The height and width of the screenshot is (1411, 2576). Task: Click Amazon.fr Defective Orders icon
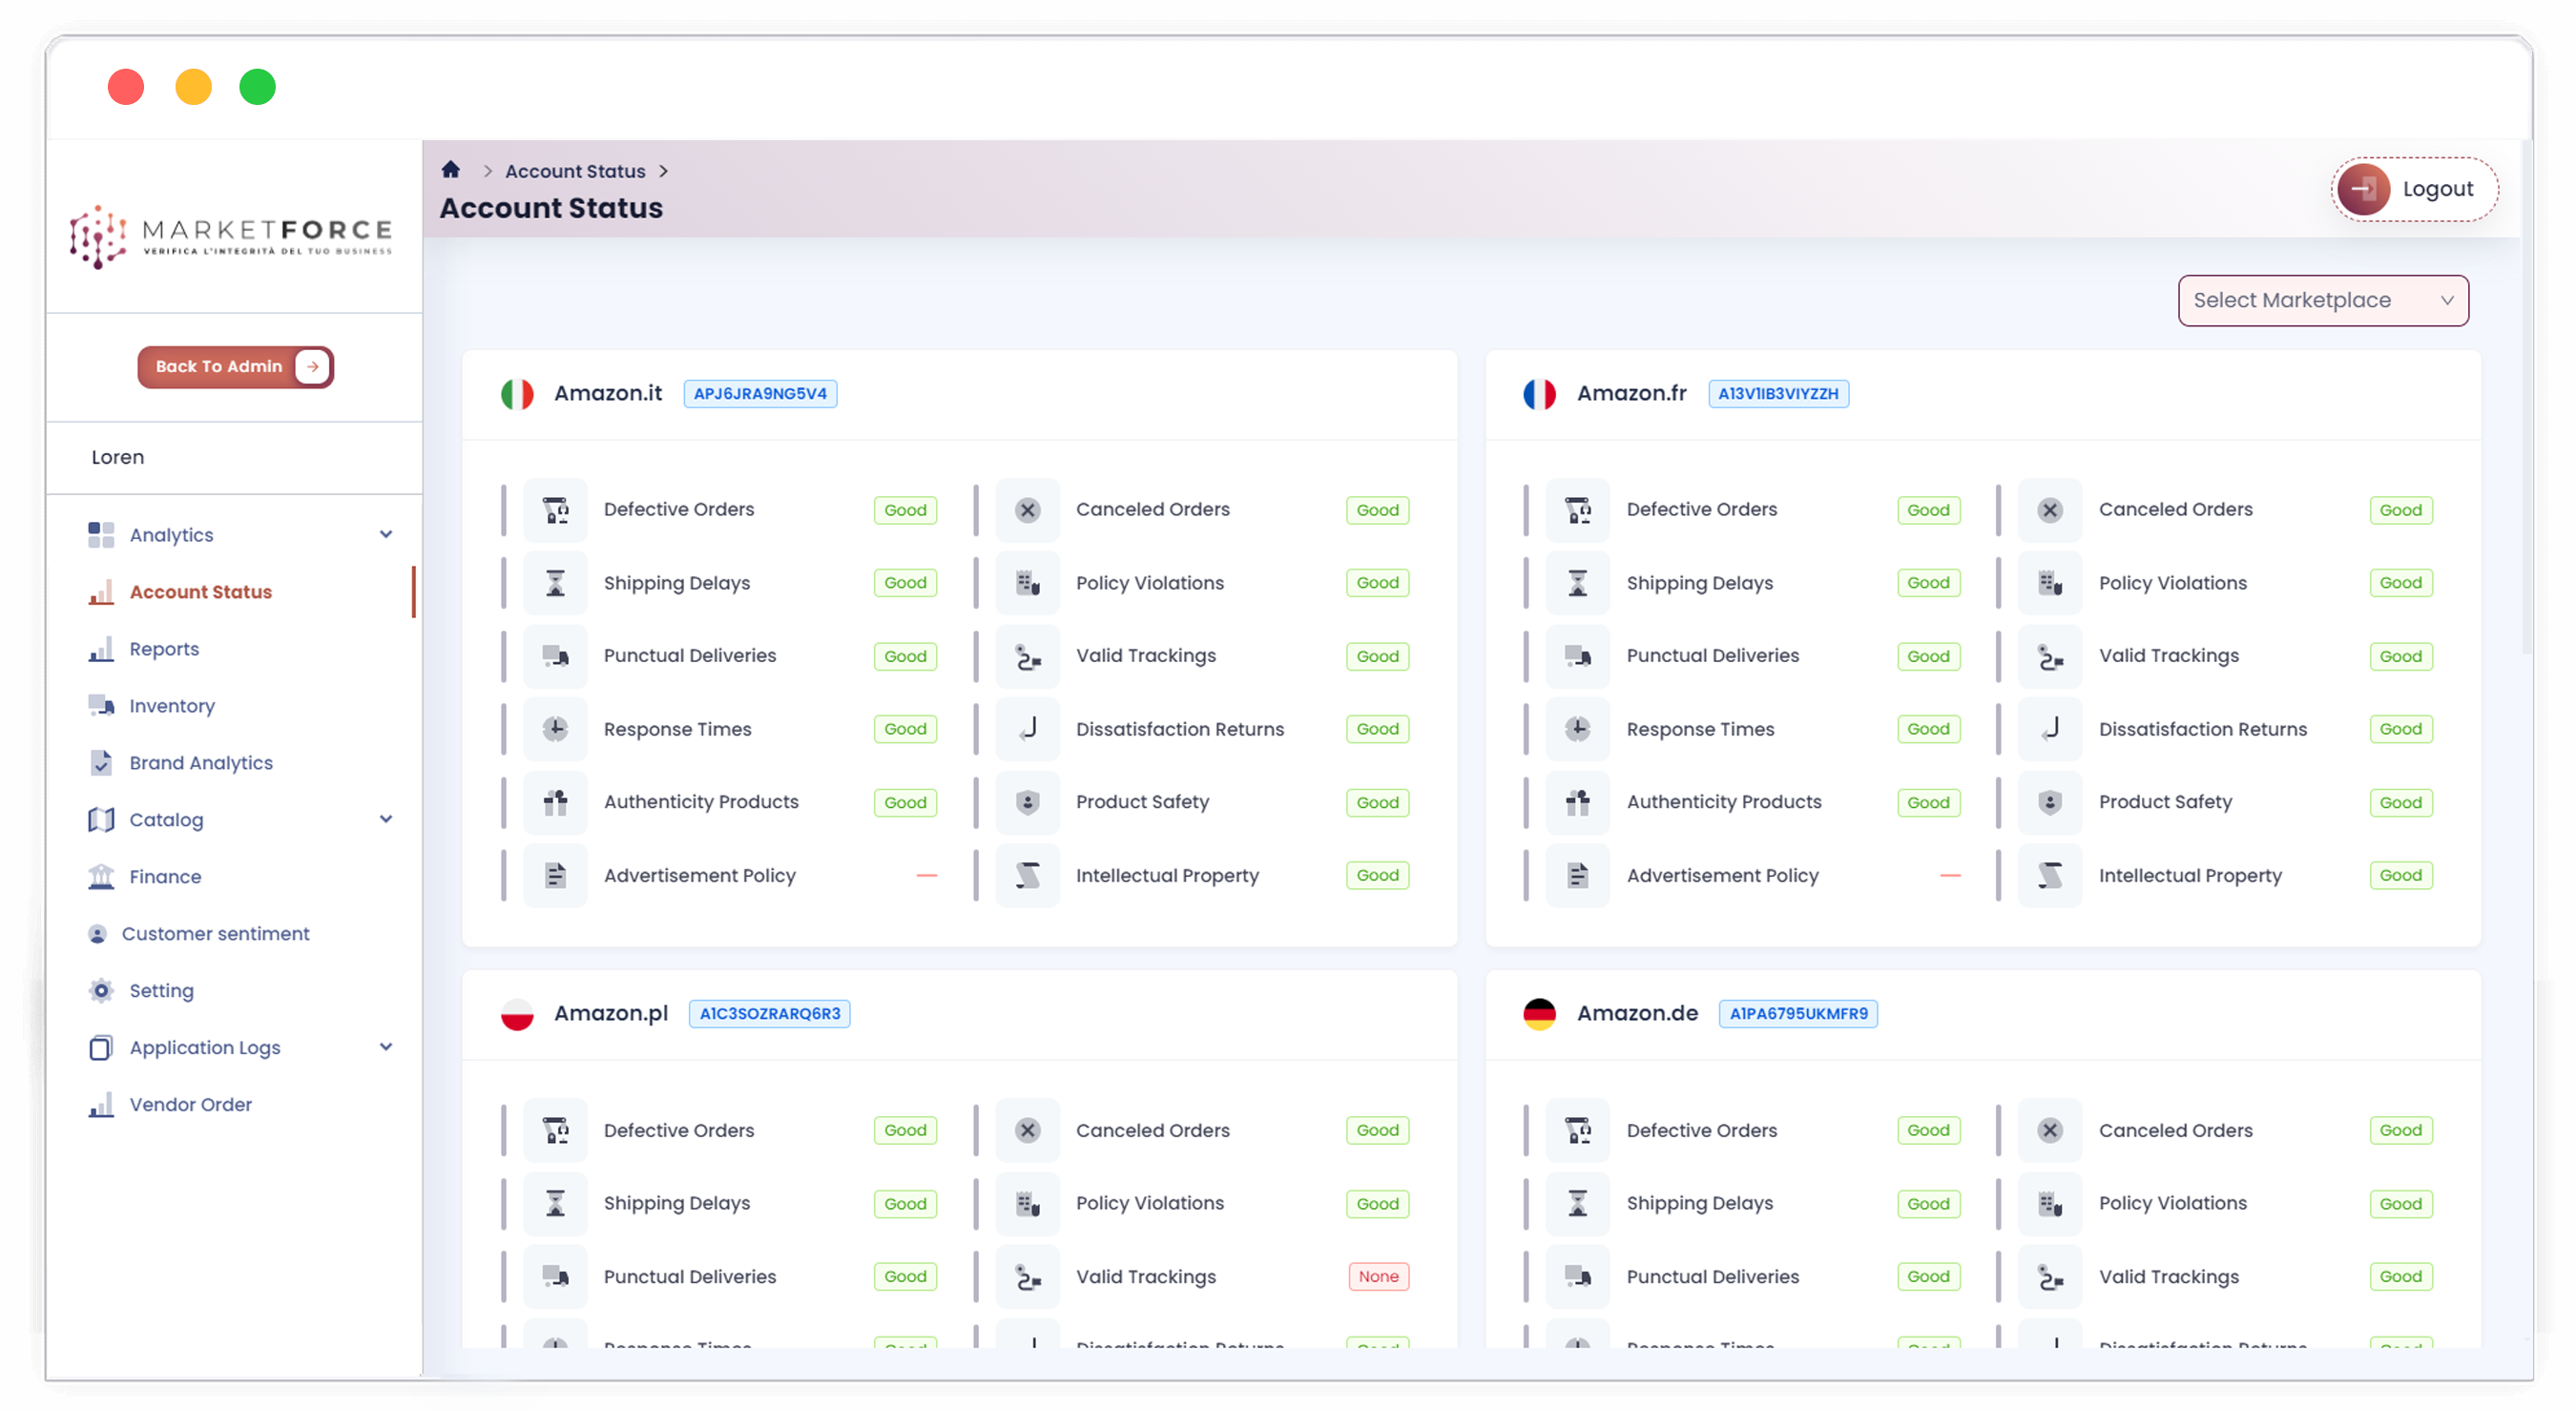point(1578,510)
